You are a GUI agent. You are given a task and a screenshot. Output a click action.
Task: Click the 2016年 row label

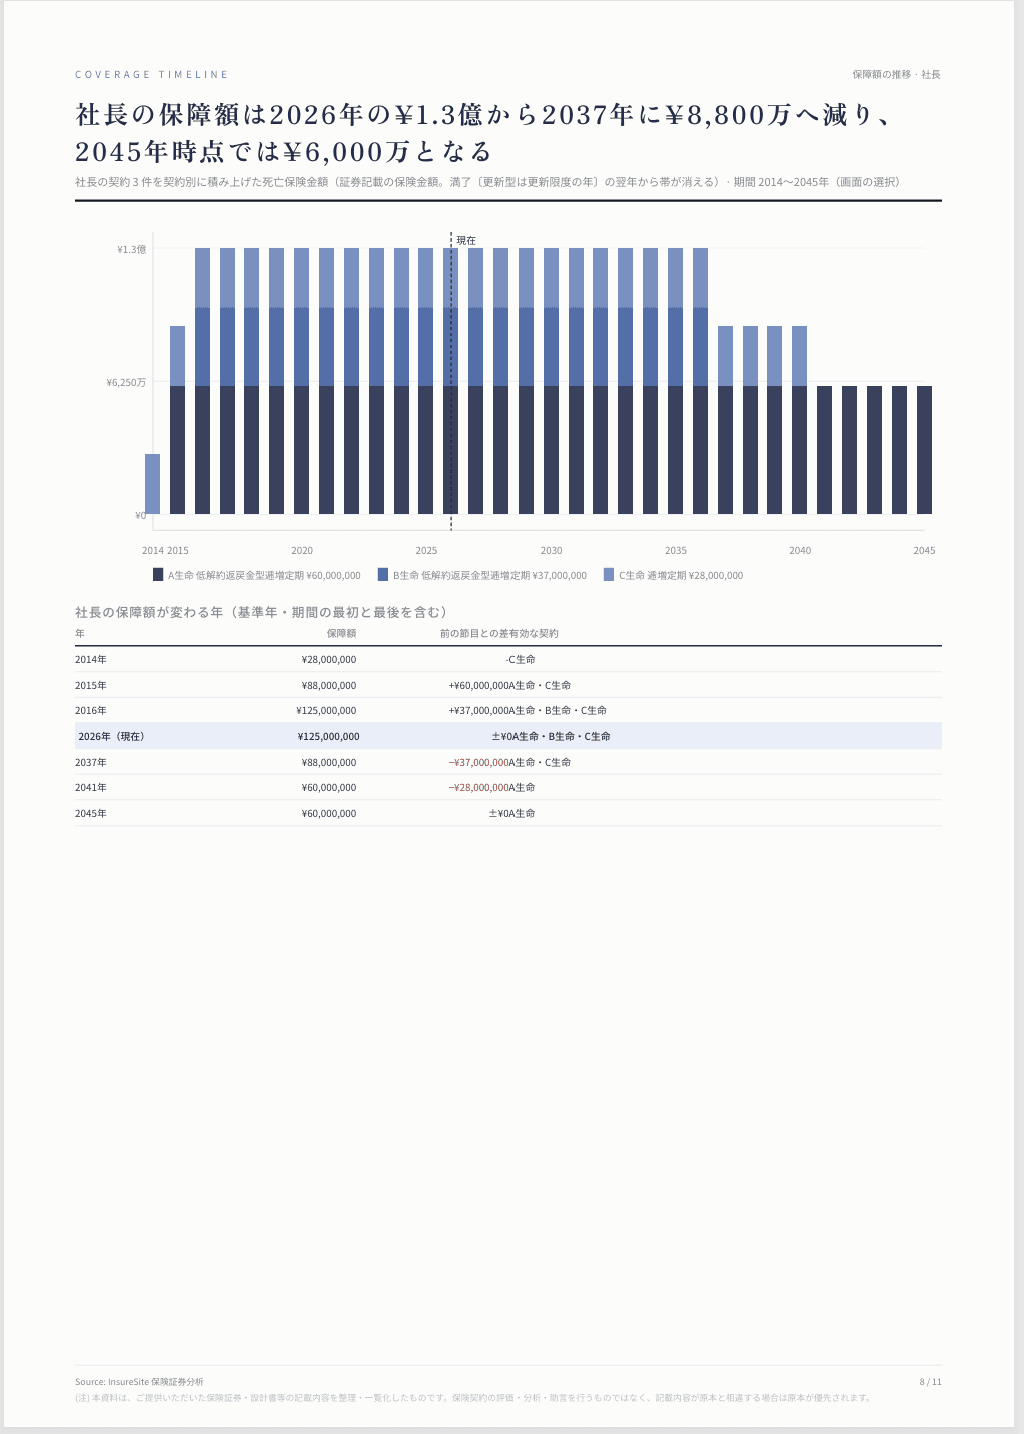pos(91,711)
